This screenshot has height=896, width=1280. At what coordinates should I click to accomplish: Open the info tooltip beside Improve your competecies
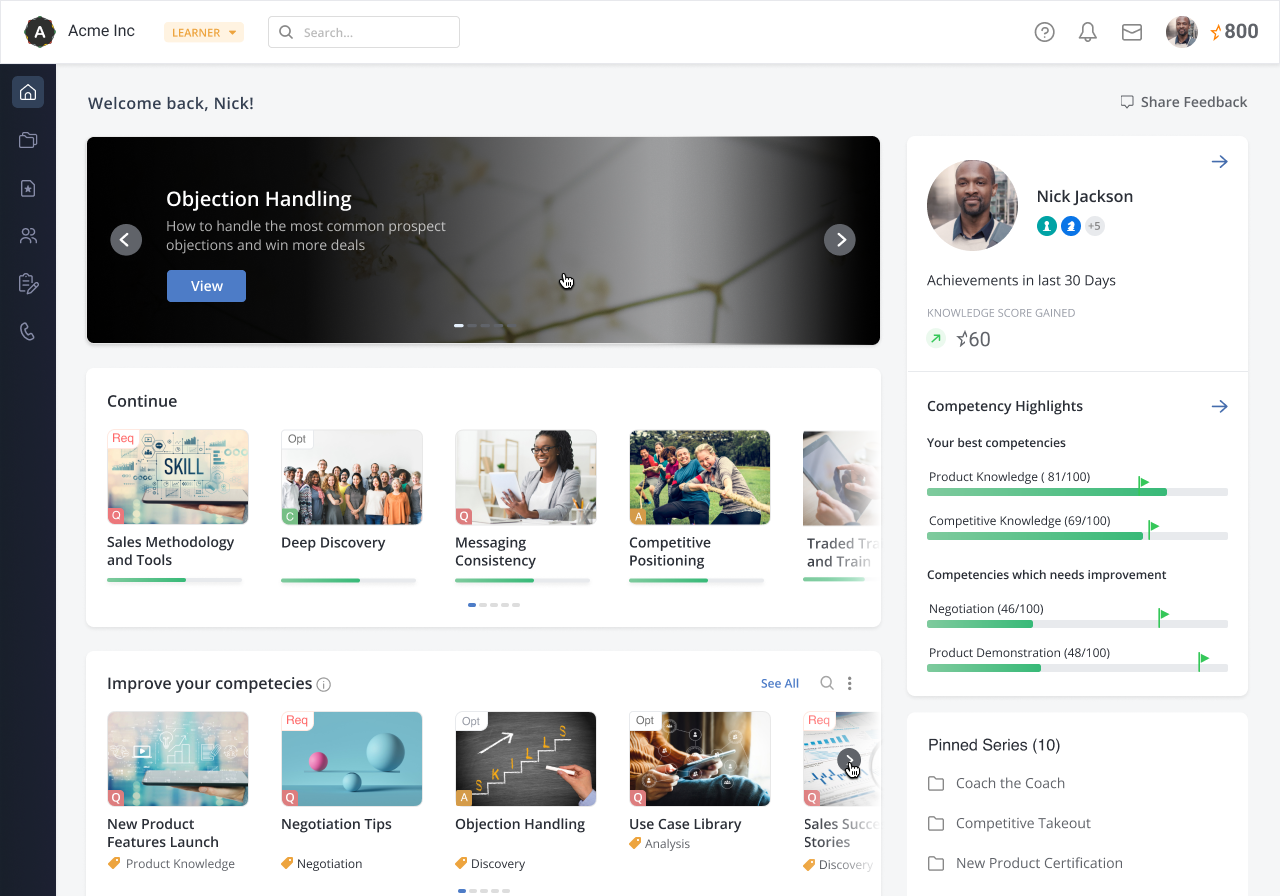[324, 683]
